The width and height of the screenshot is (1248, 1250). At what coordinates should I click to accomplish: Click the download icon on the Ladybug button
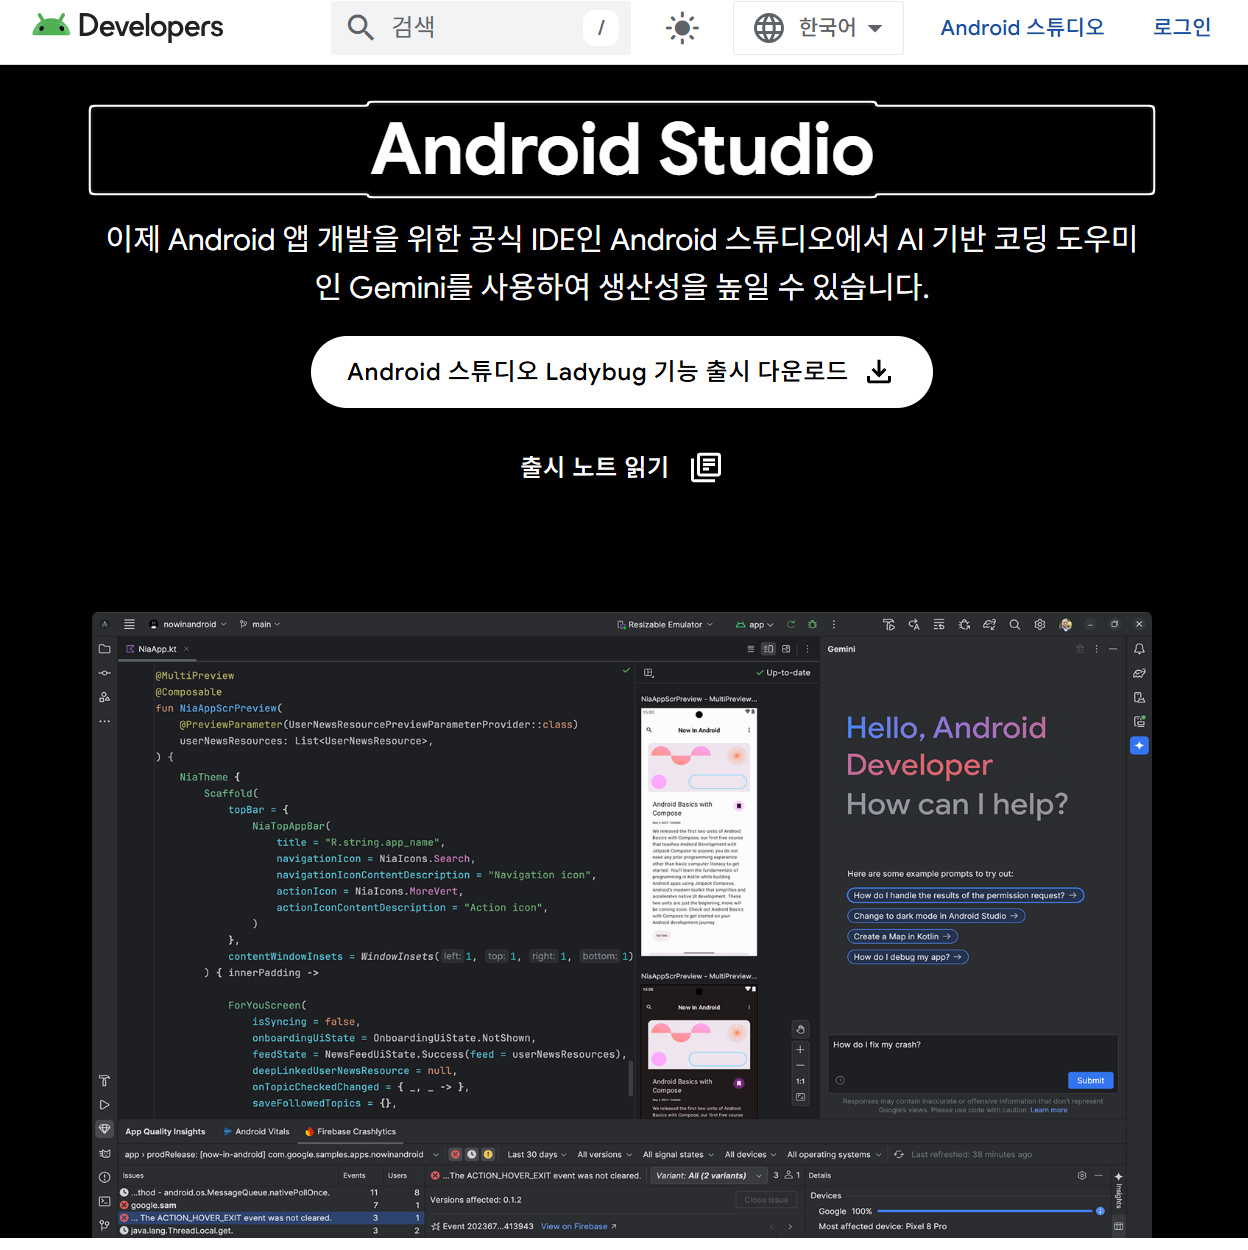tap(879, 372)
